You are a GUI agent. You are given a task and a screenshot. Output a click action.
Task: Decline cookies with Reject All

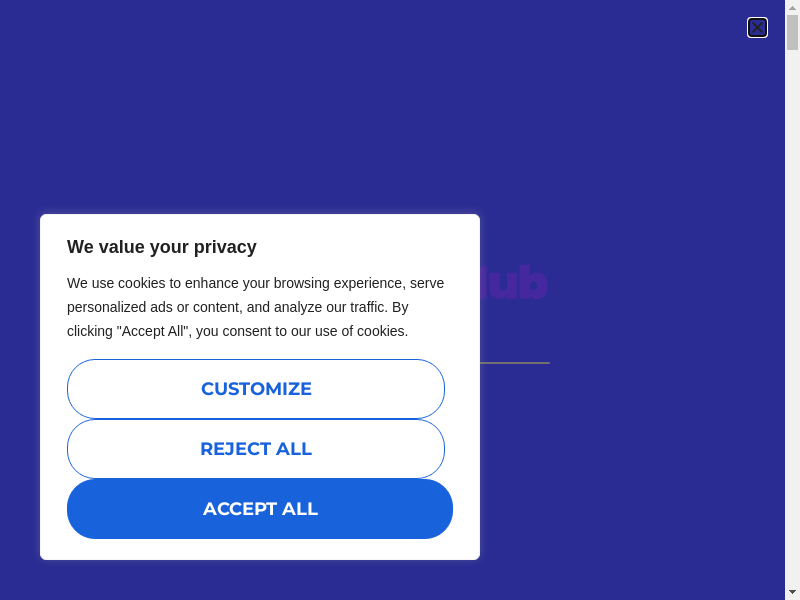256,449
